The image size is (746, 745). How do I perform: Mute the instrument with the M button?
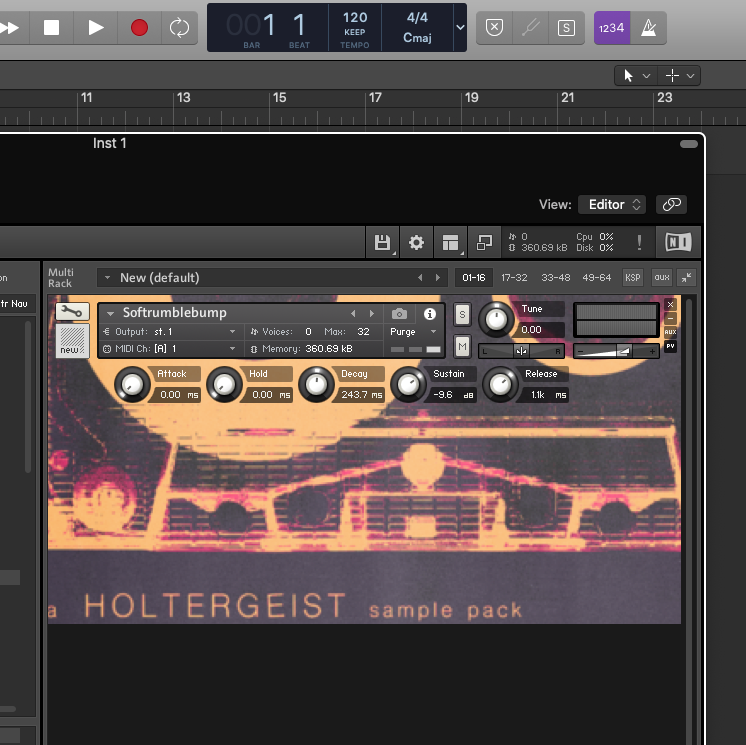[462, 346]
